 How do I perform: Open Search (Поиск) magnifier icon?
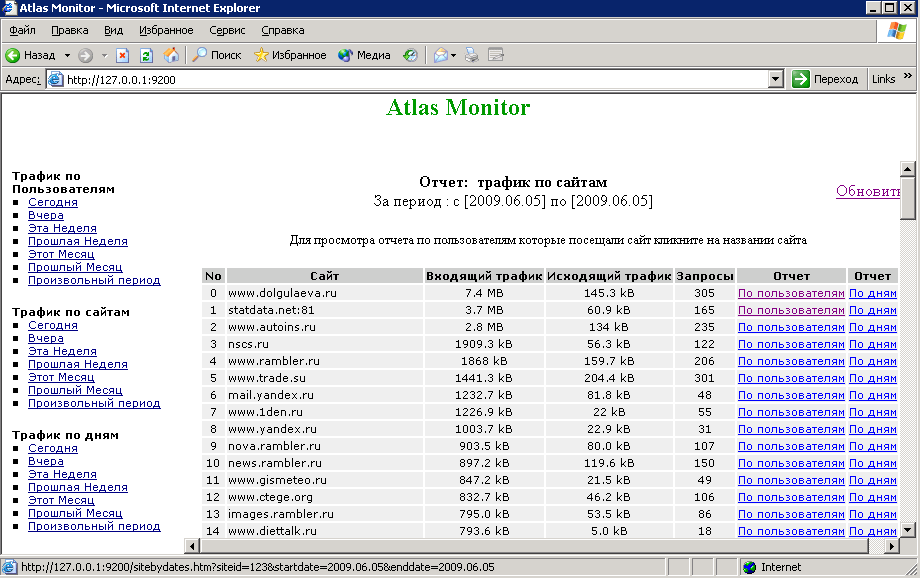[199, 55]
